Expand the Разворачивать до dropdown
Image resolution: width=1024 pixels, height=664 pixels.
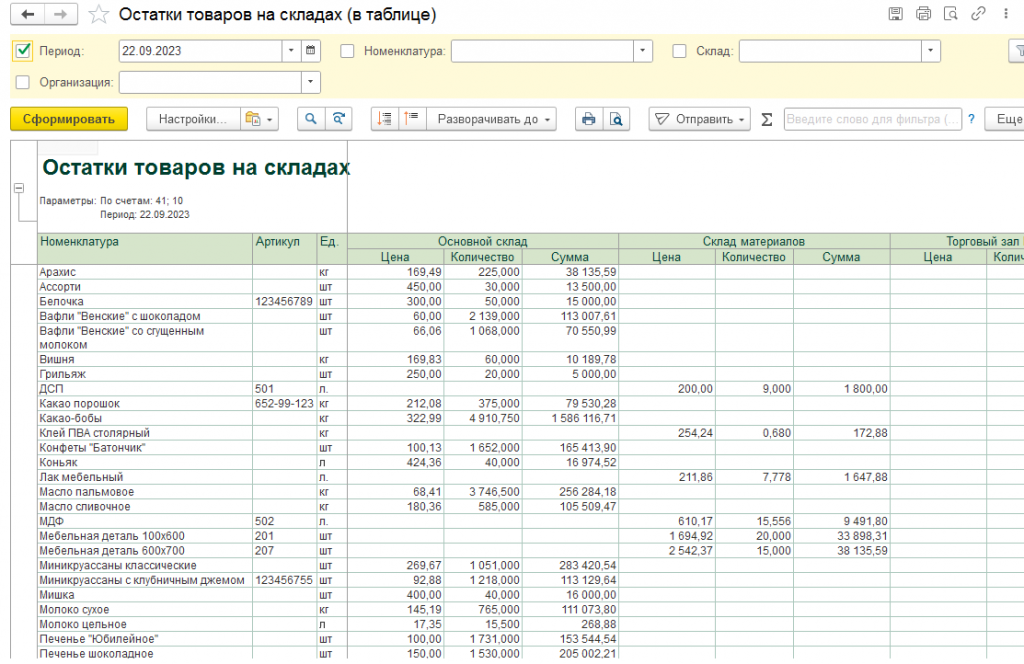491,119
